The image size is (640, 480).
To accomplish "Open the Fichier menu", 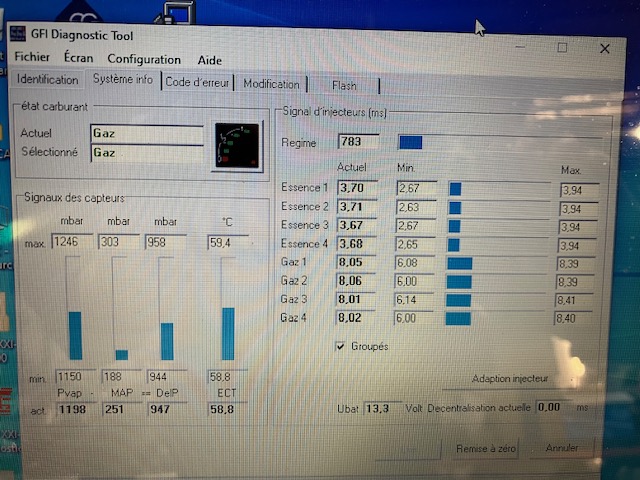I will [32, 56].
